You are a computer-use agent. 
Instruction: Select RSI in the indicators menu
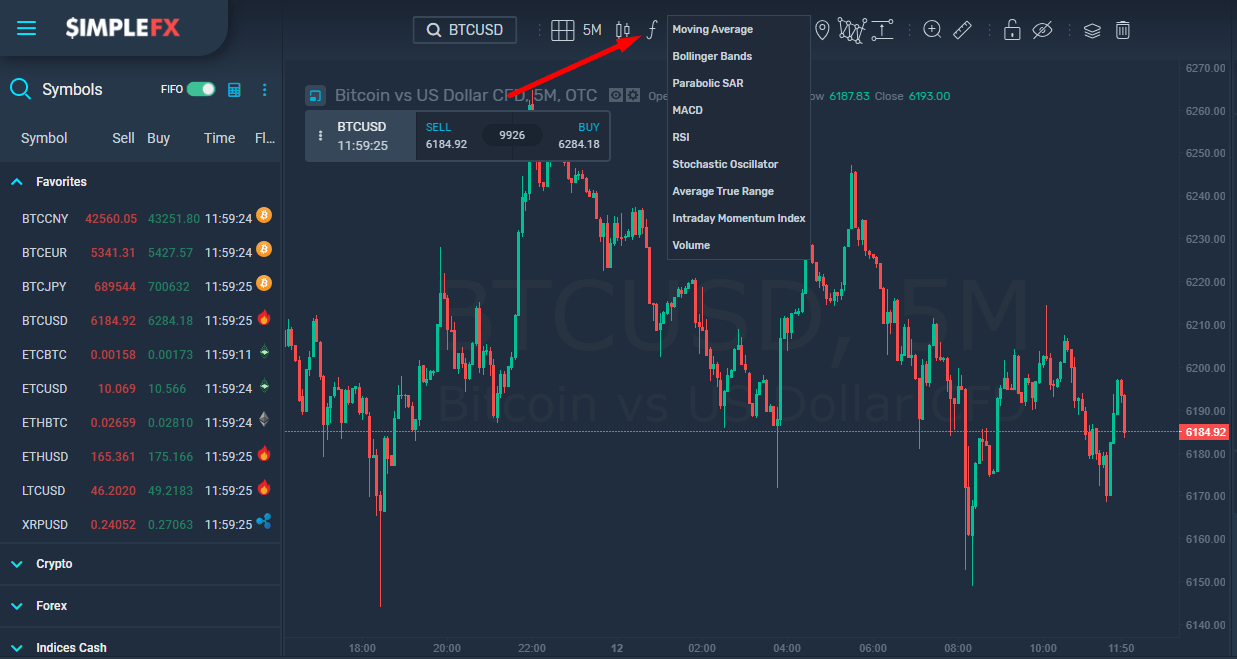pos(681,137)
